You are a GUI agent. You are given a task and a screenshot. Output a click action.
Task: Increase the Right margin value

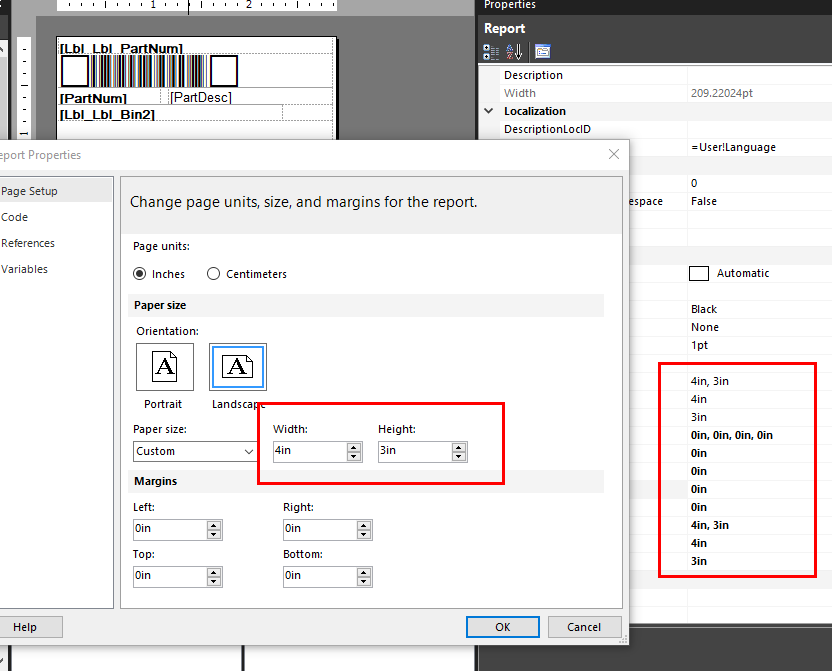coord(363,525)
